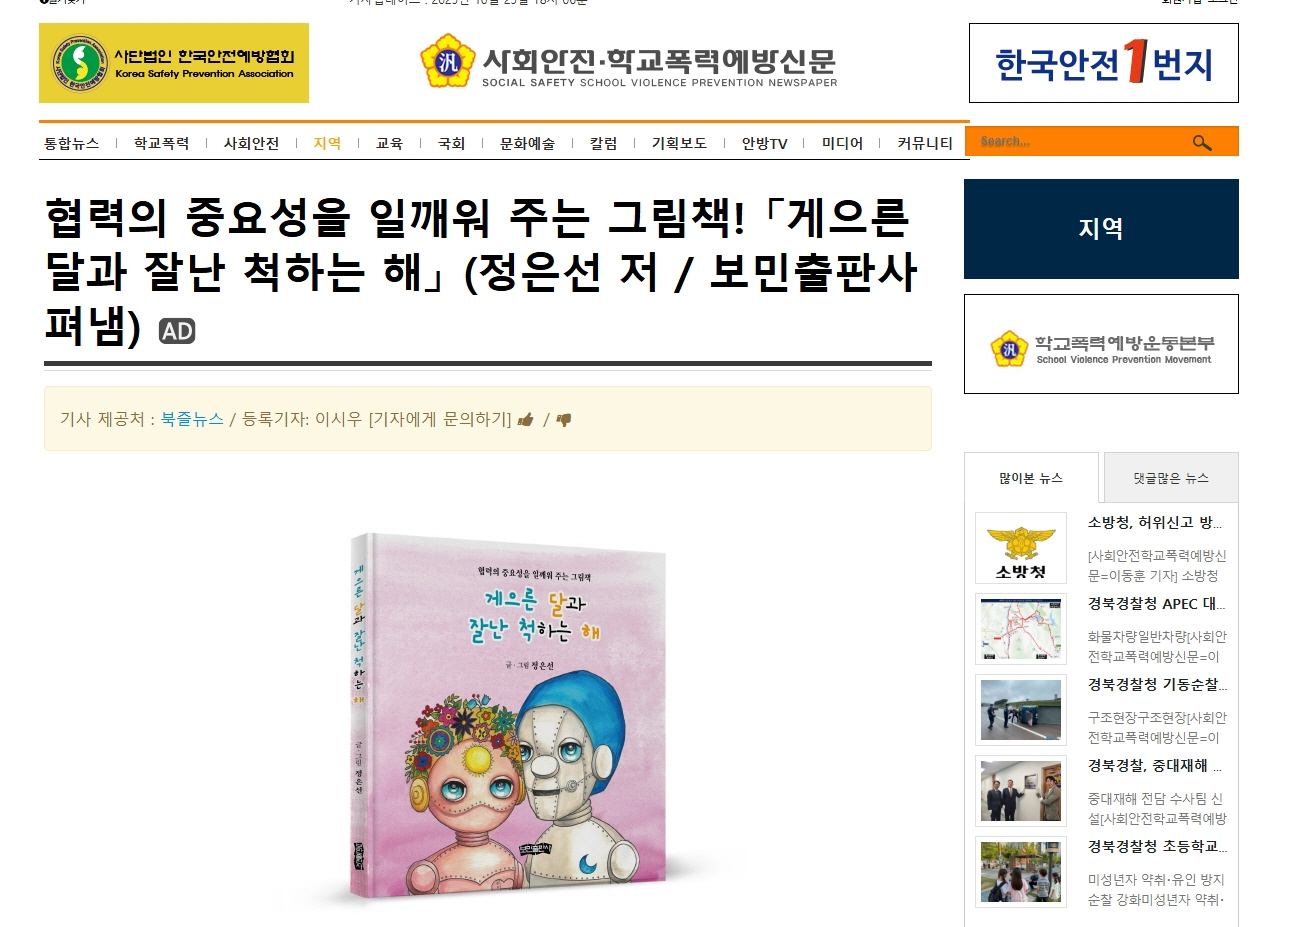The image size is (1292, 927).
Task: Click the search magnifier icon
Action: click(1202, 143)
